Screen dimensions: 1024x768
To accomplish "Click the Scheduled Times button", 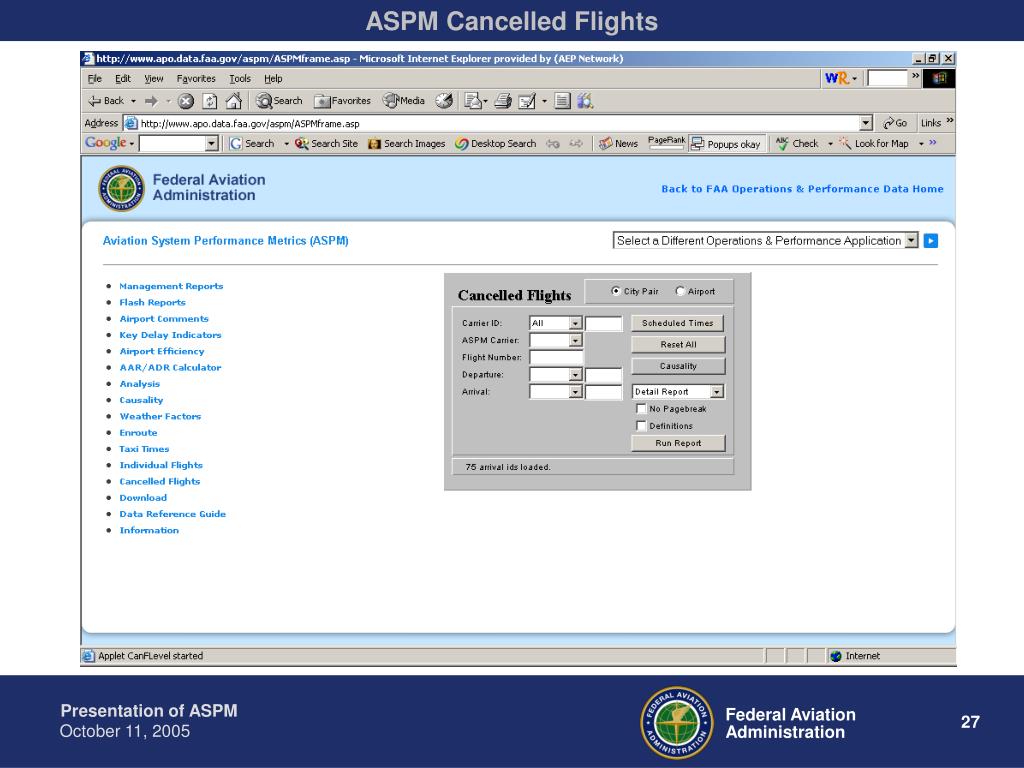I will (678, 323).
